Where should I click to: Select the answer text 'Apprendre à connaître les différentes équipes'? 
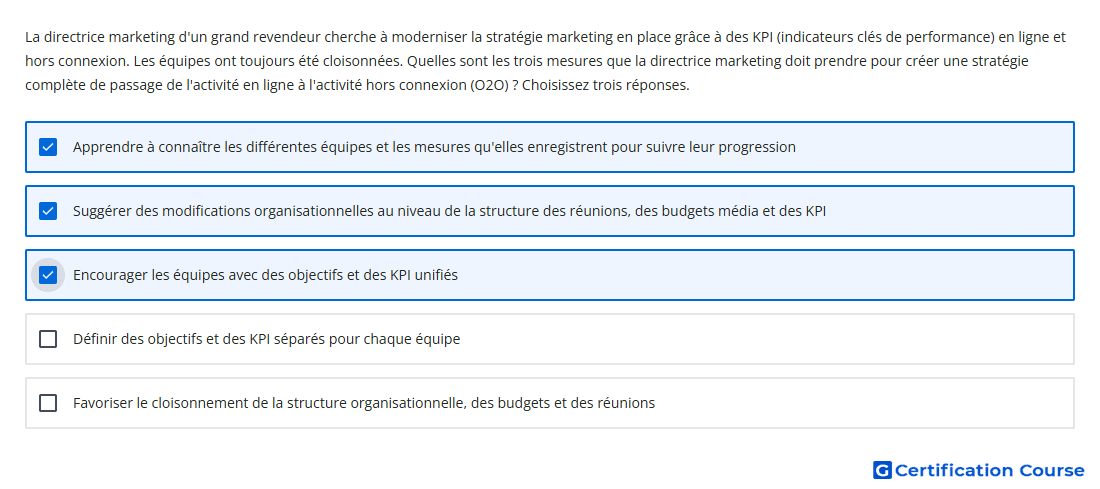434,147
